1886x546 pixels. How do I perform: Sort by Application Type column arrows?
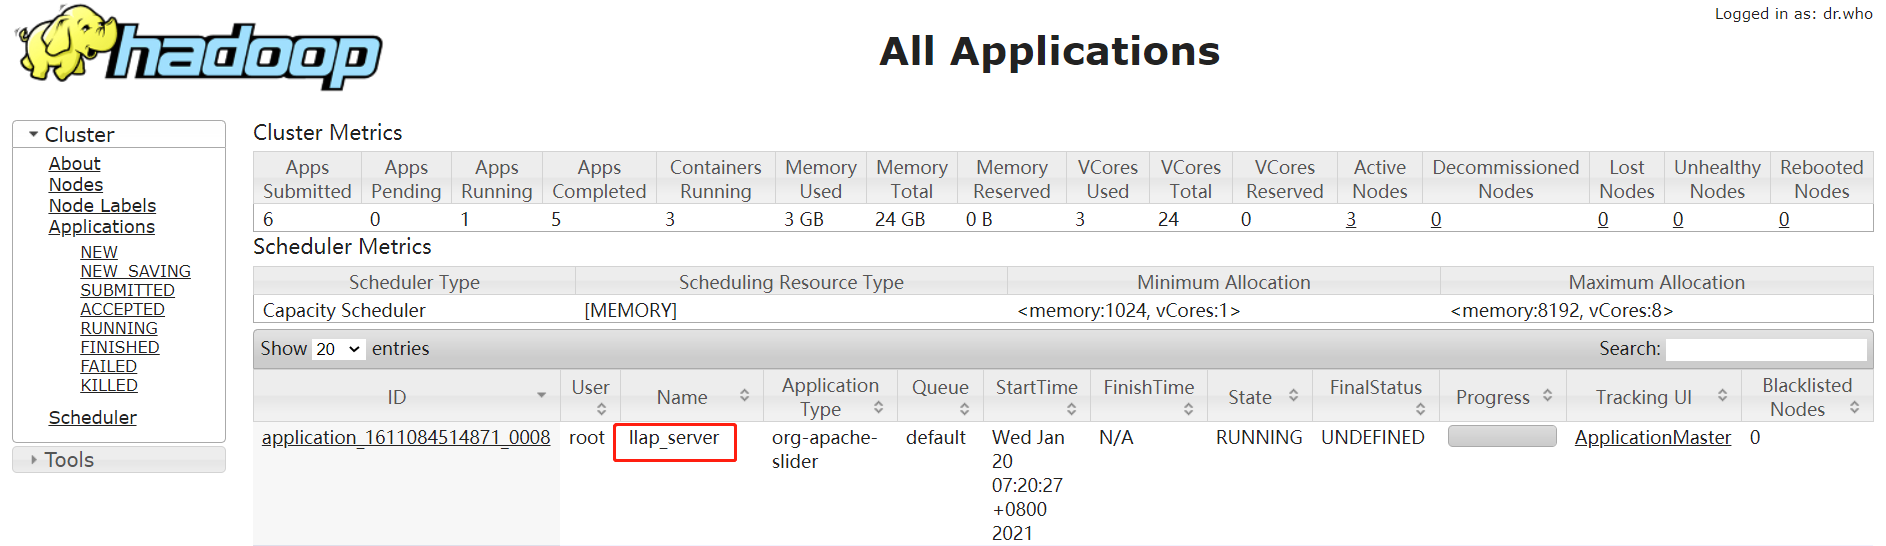click(878, 408)
